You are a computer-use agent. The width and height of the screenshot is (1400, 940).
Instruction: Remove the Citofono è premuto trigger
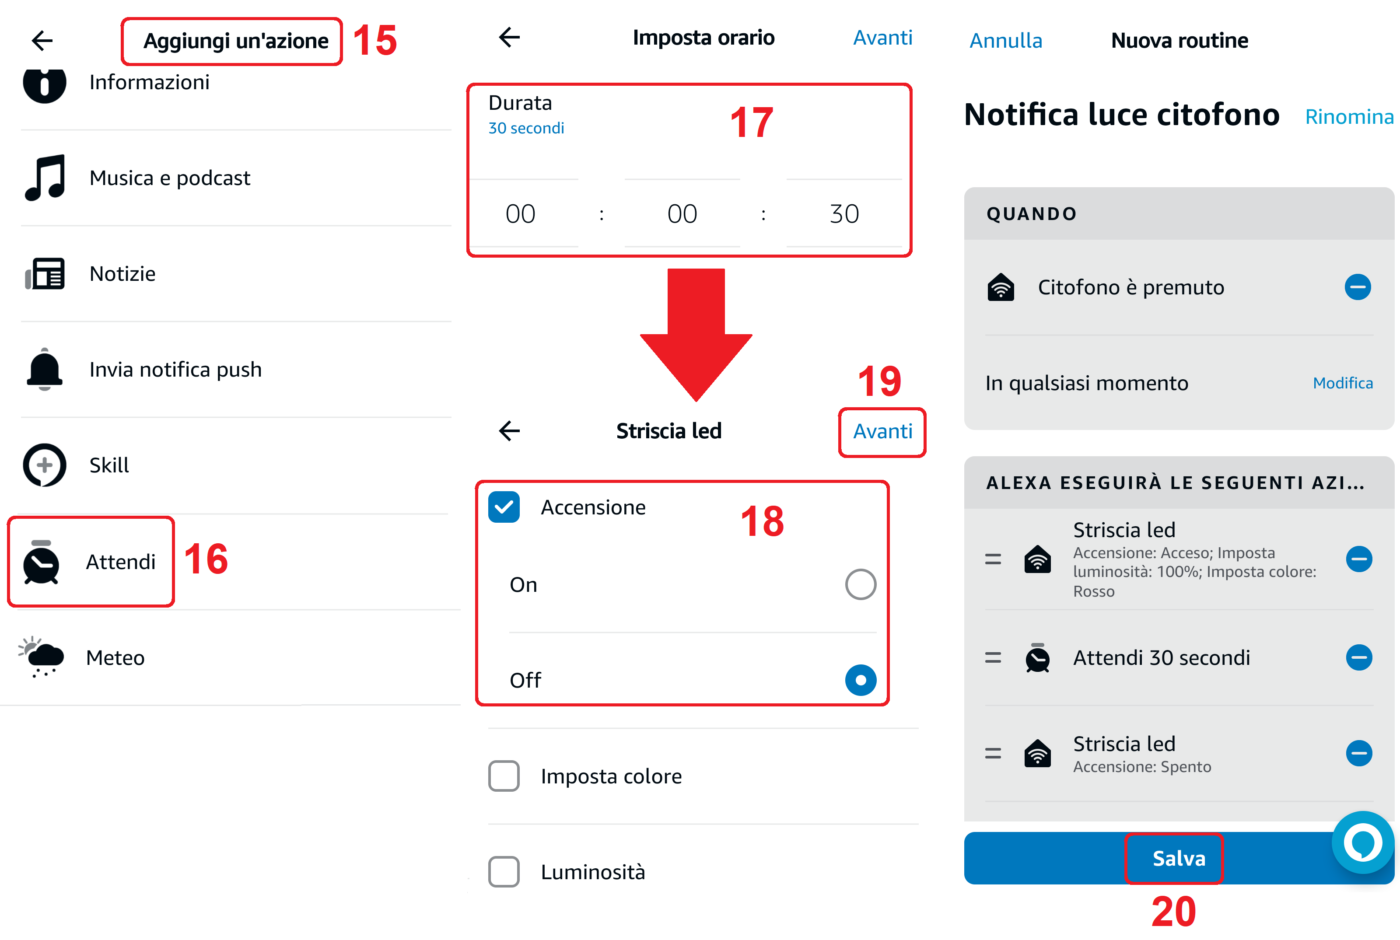[1357, 288]
